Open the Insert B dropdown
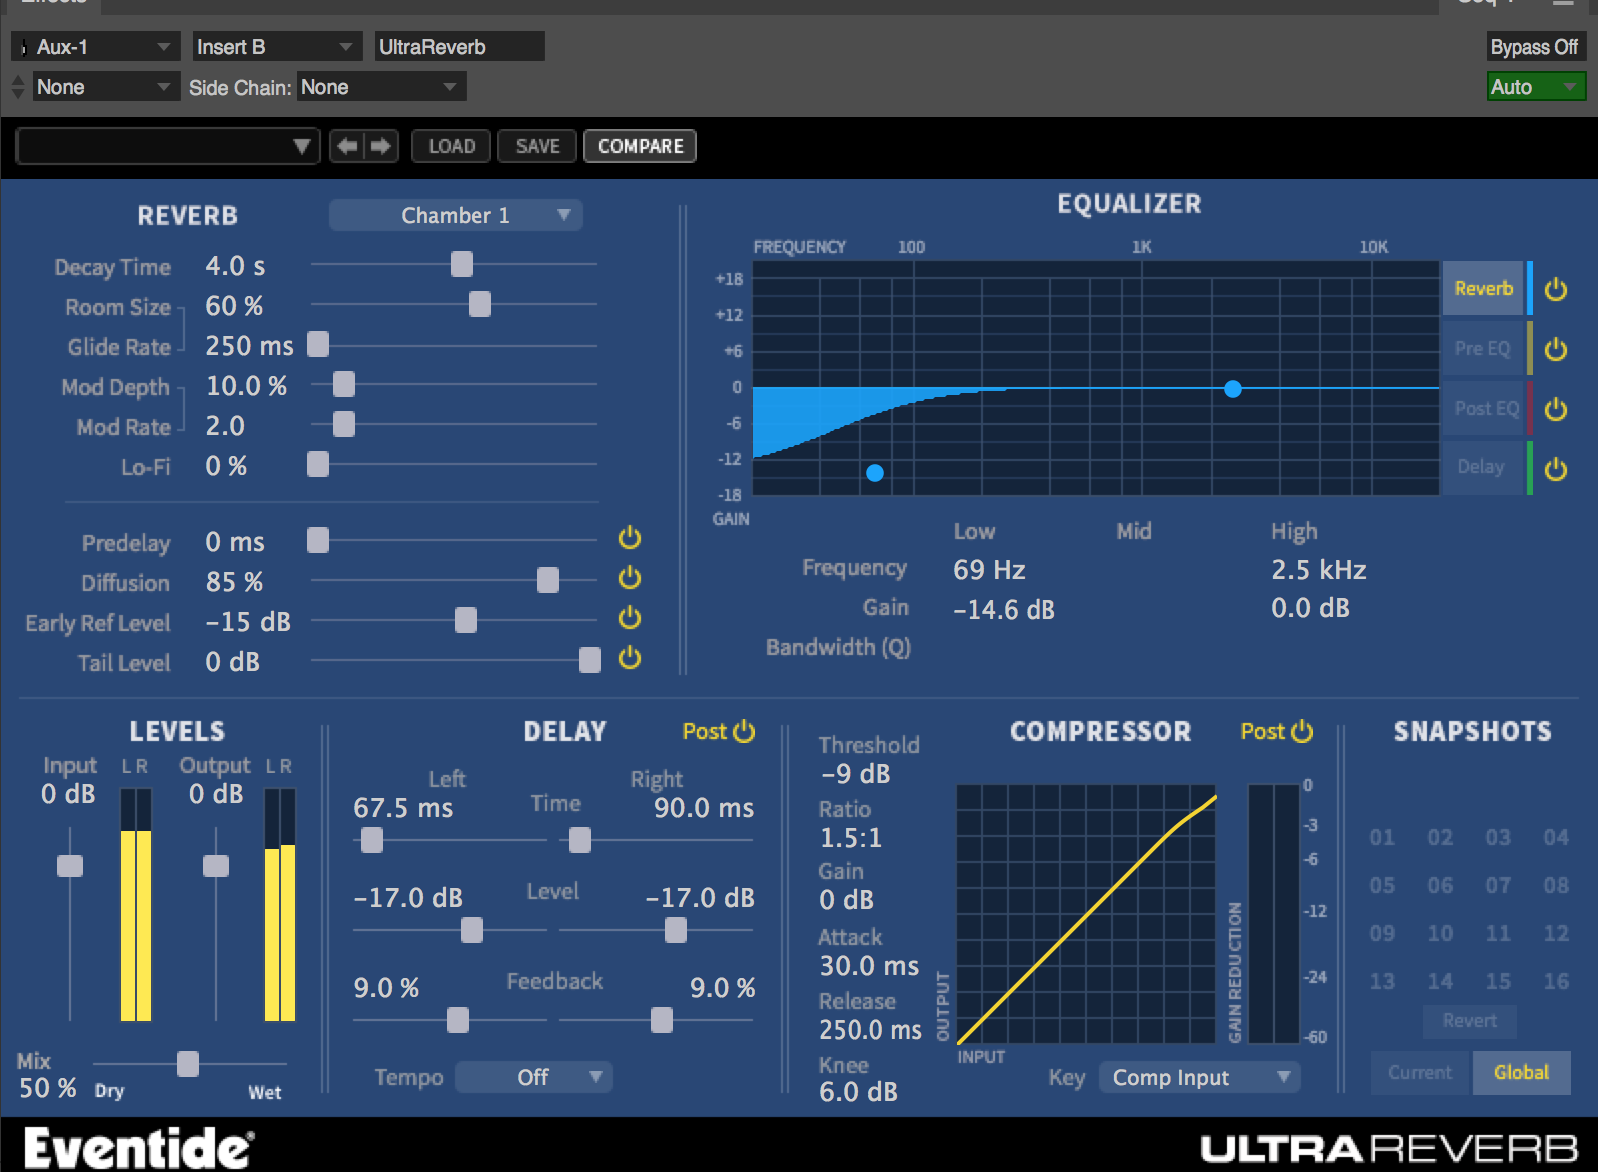This screenshot has width=1598, height=1172. coord(277,47)
